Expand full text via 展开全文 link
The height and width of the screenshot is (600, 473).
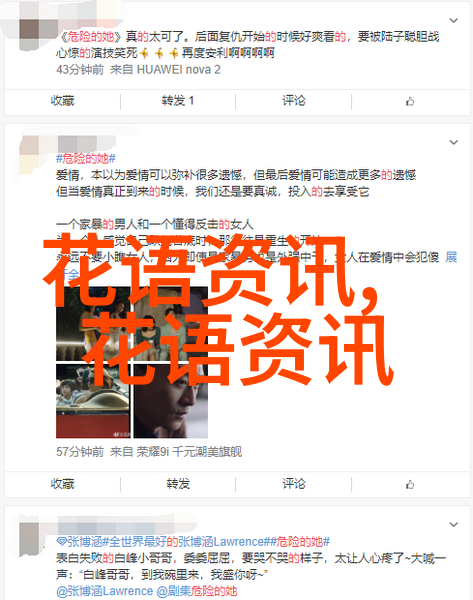[451, 257]
